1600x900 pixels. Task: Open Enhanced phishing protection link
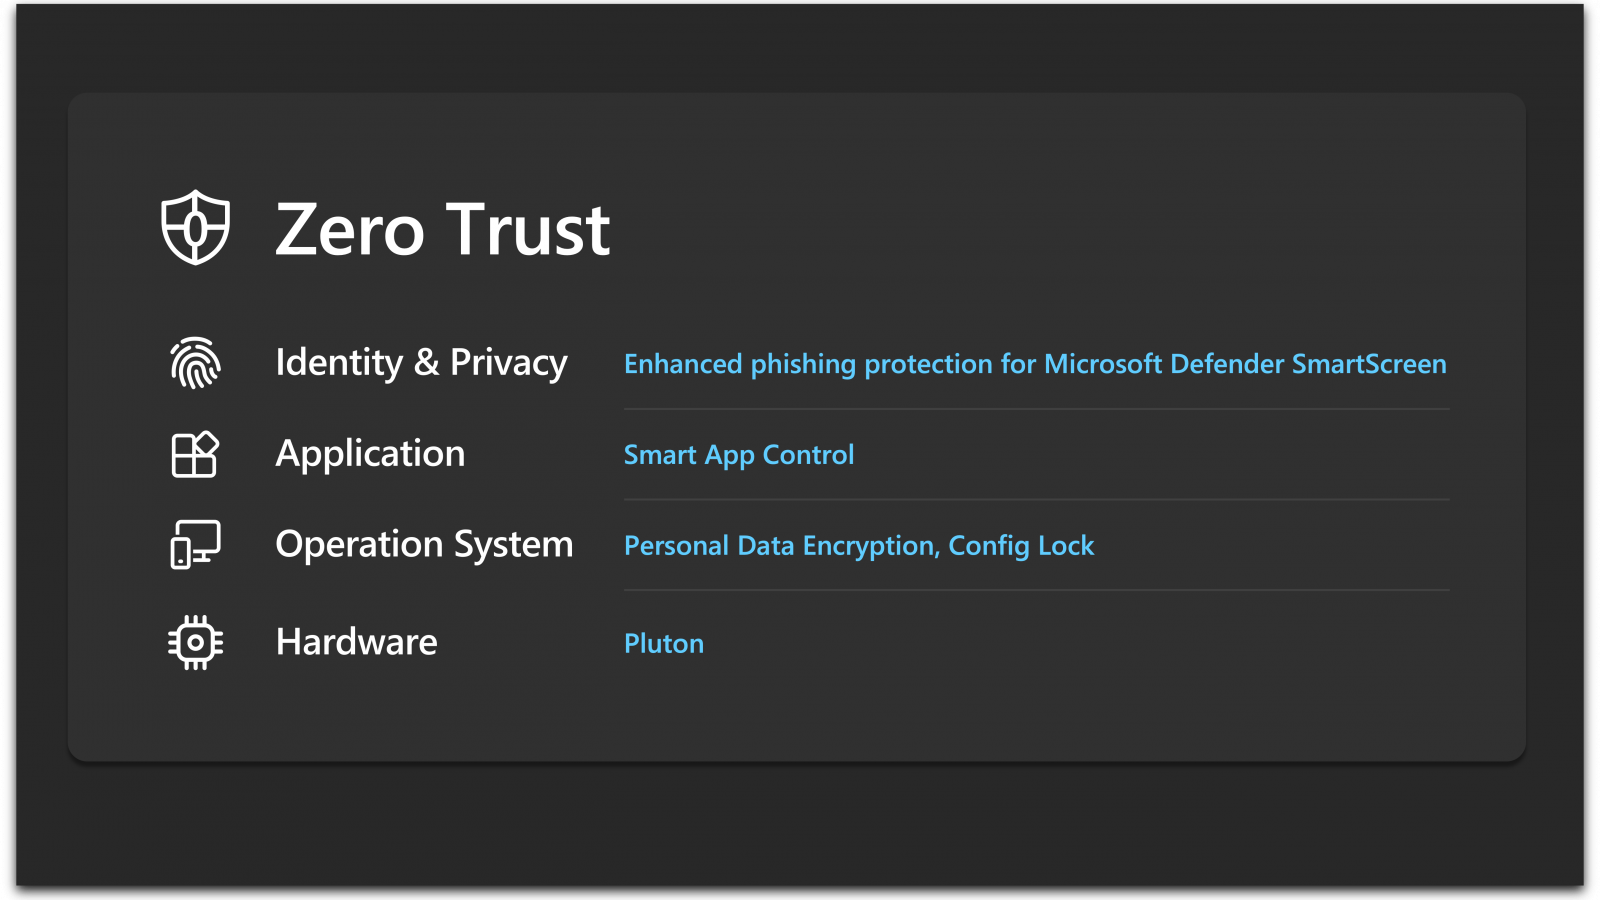[1035, 364]
